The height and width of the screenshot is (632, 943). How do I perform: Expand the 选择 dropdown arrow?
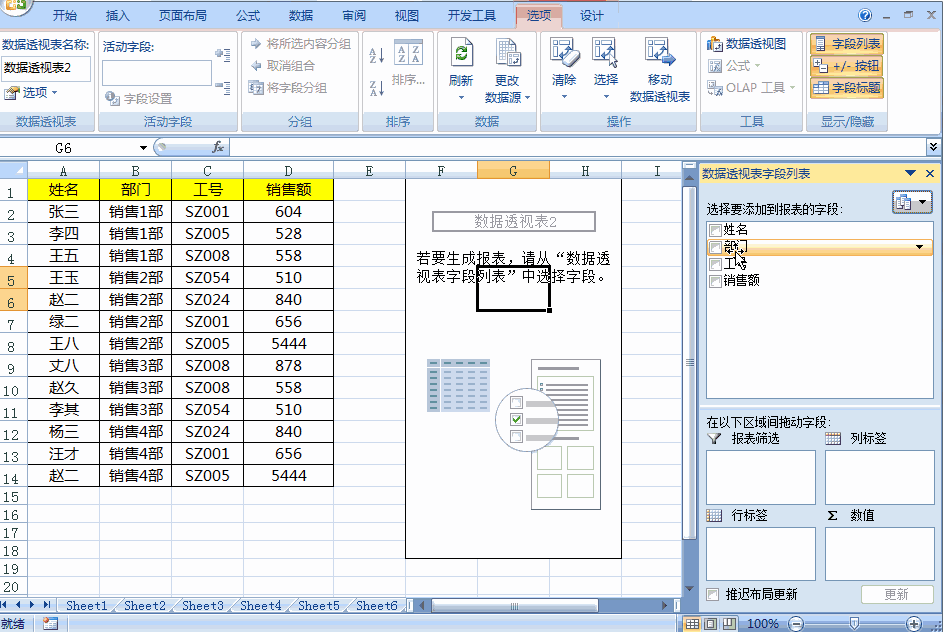606,96
